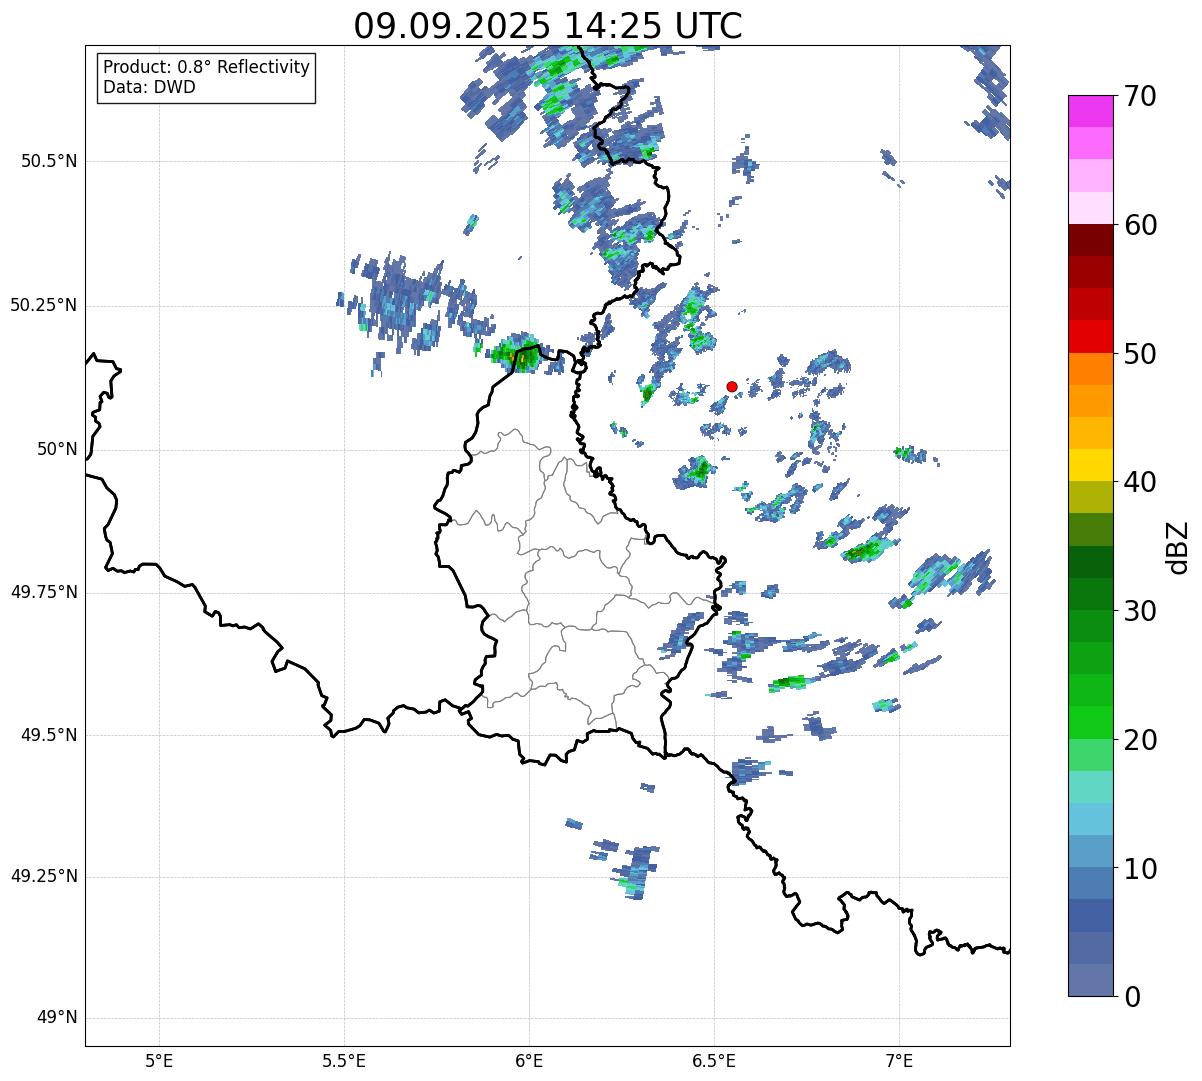The image size is (1202, 1081).
Task: Click the "Data: DWD" text
Action: (x=149, y=87)
